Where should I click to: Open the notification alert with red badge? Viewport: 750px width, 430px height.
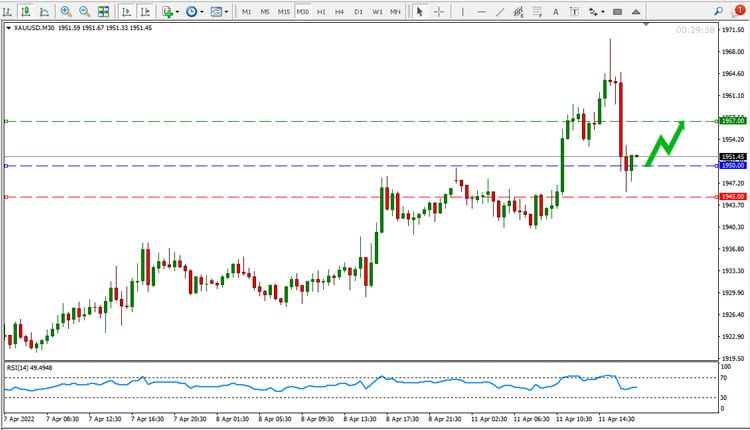(x=738, y=11)
